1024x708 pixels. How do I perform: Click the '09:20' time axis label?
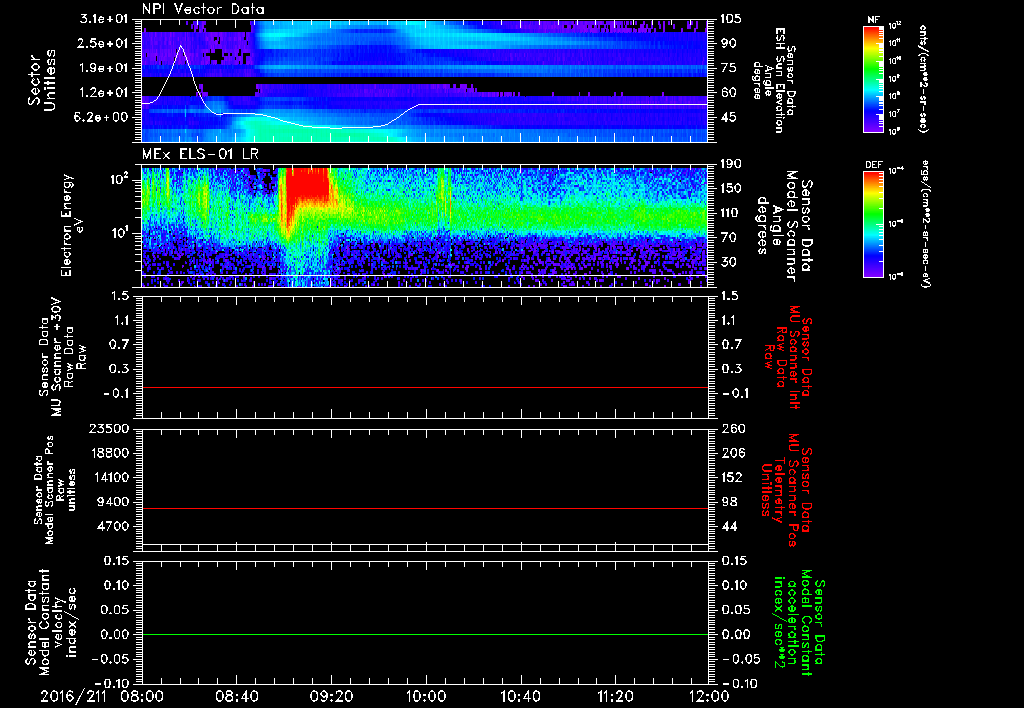[x=331, y=696]
